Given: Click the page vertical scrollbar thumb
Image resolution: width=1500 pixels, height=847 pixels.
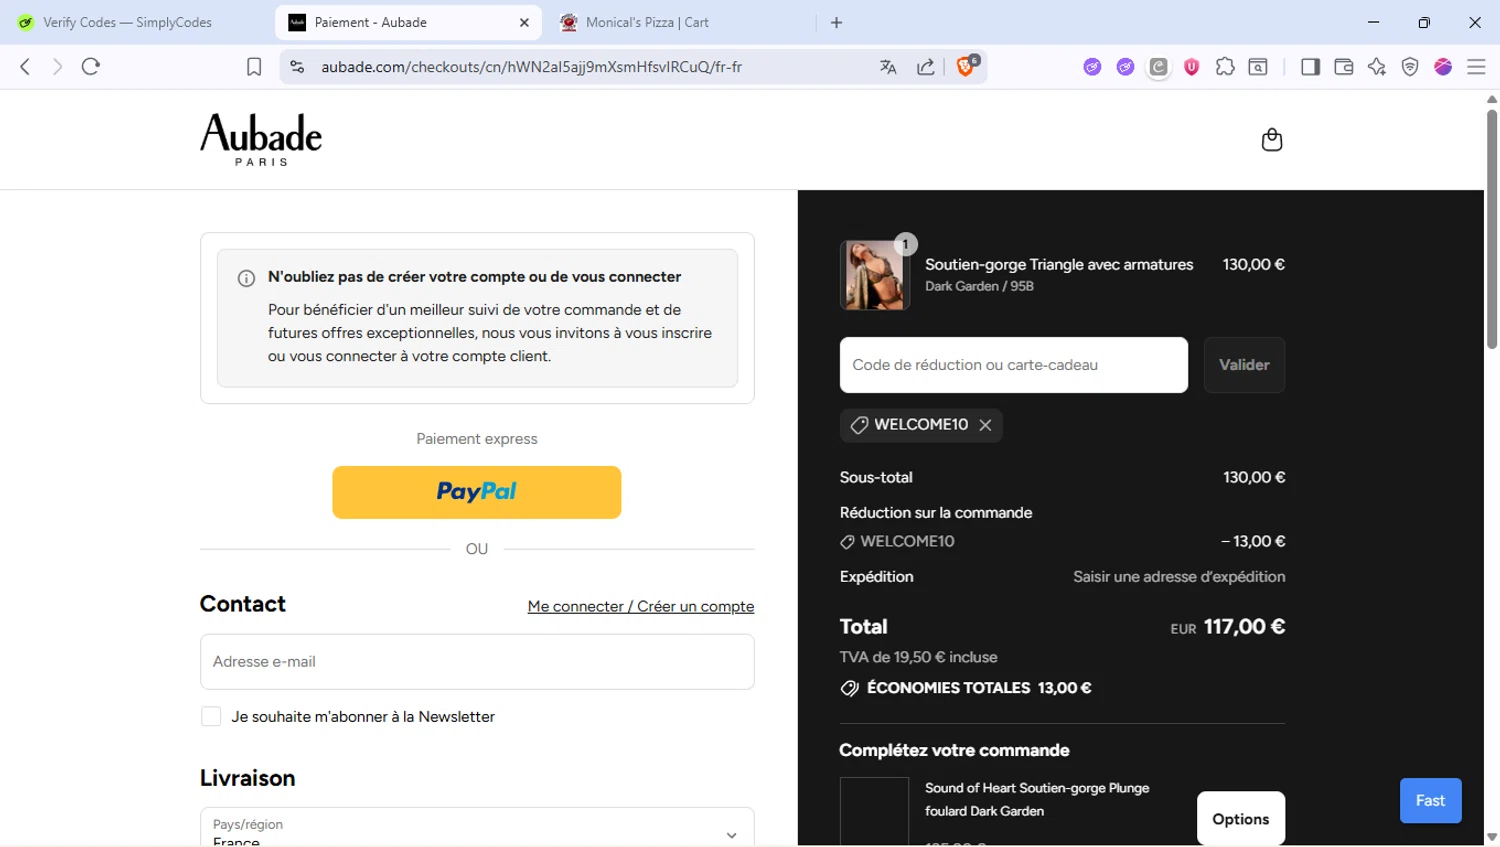Looking at the screenshot, I should 1491,229.
